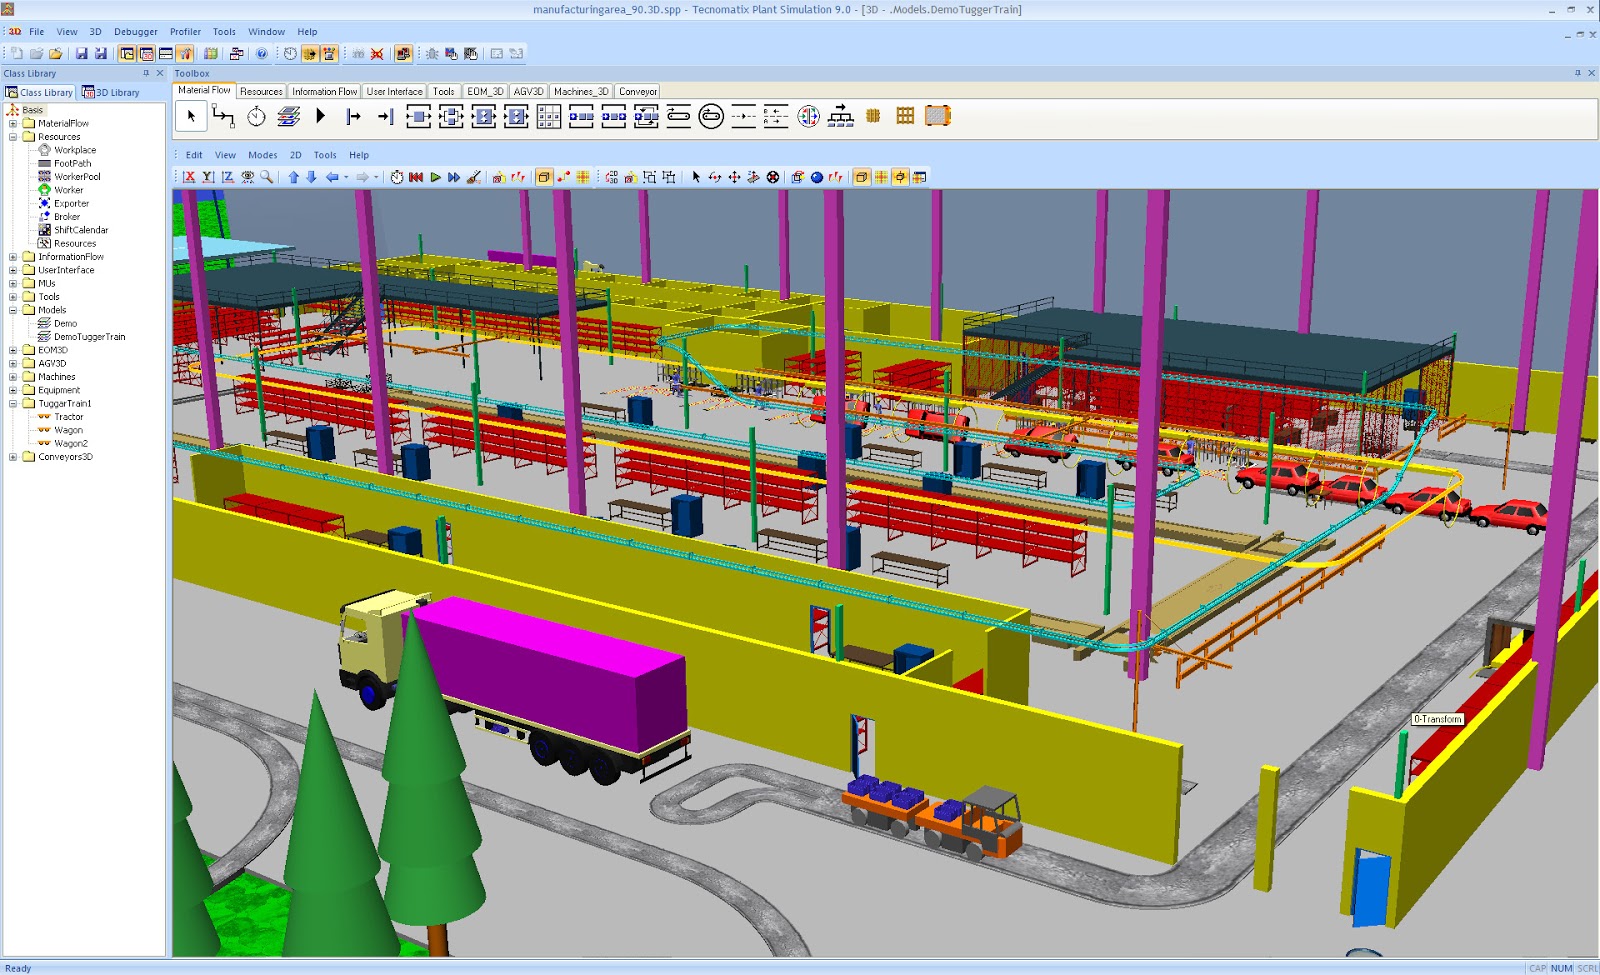Open the dropdown next to the back navigation arrow
1600x975 pixels.
[345, 177]
